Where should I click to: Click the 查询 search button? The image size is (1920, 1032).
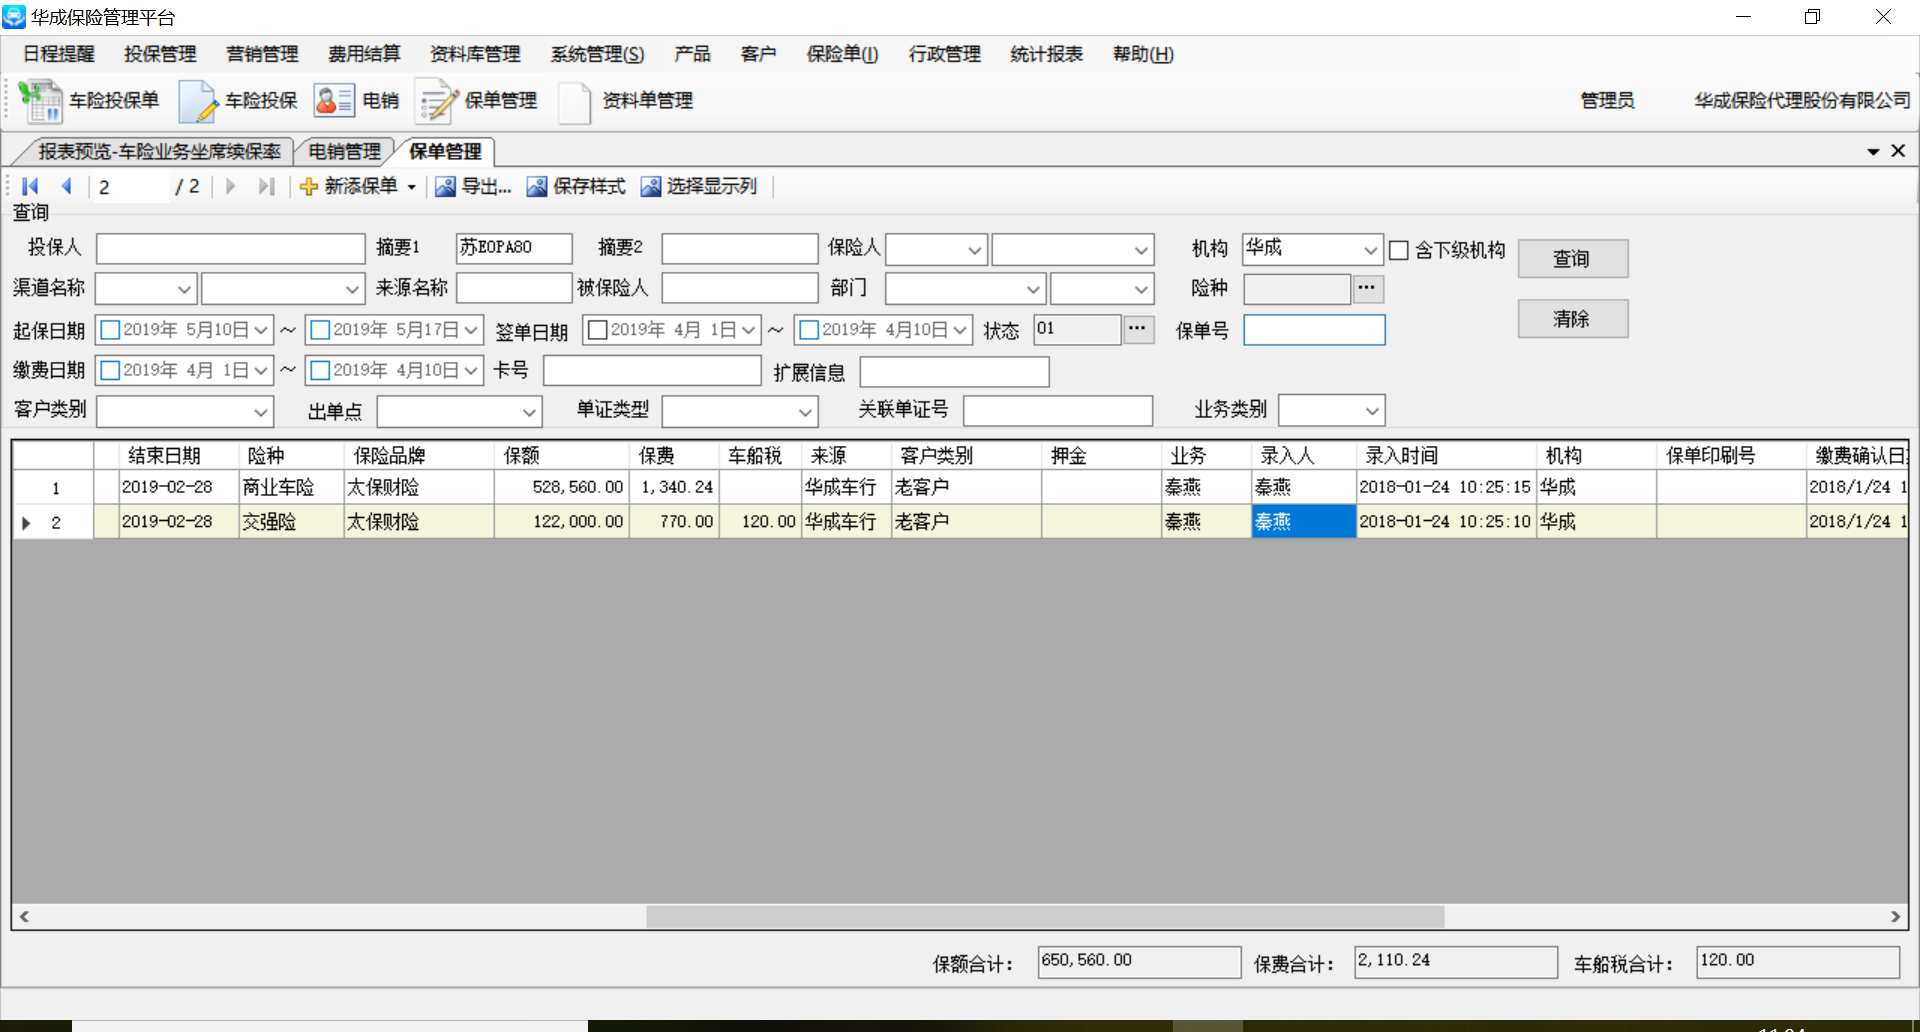[x=1572, y=259]
